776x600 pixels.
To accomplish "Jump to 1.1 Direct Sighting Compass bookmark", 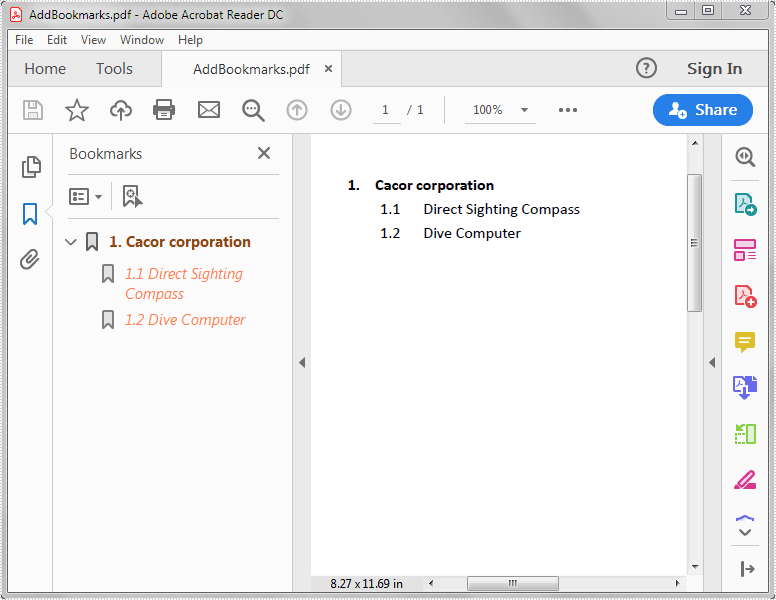I will (x=184, y=284).
